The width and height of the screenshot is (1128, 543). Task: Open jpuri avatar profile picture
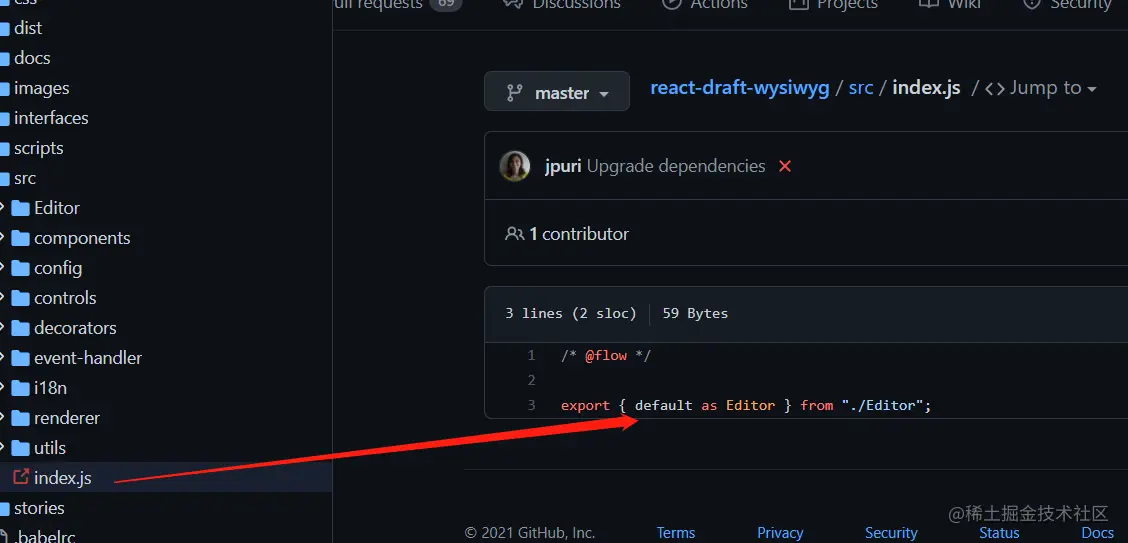click(x=515, y=166)
